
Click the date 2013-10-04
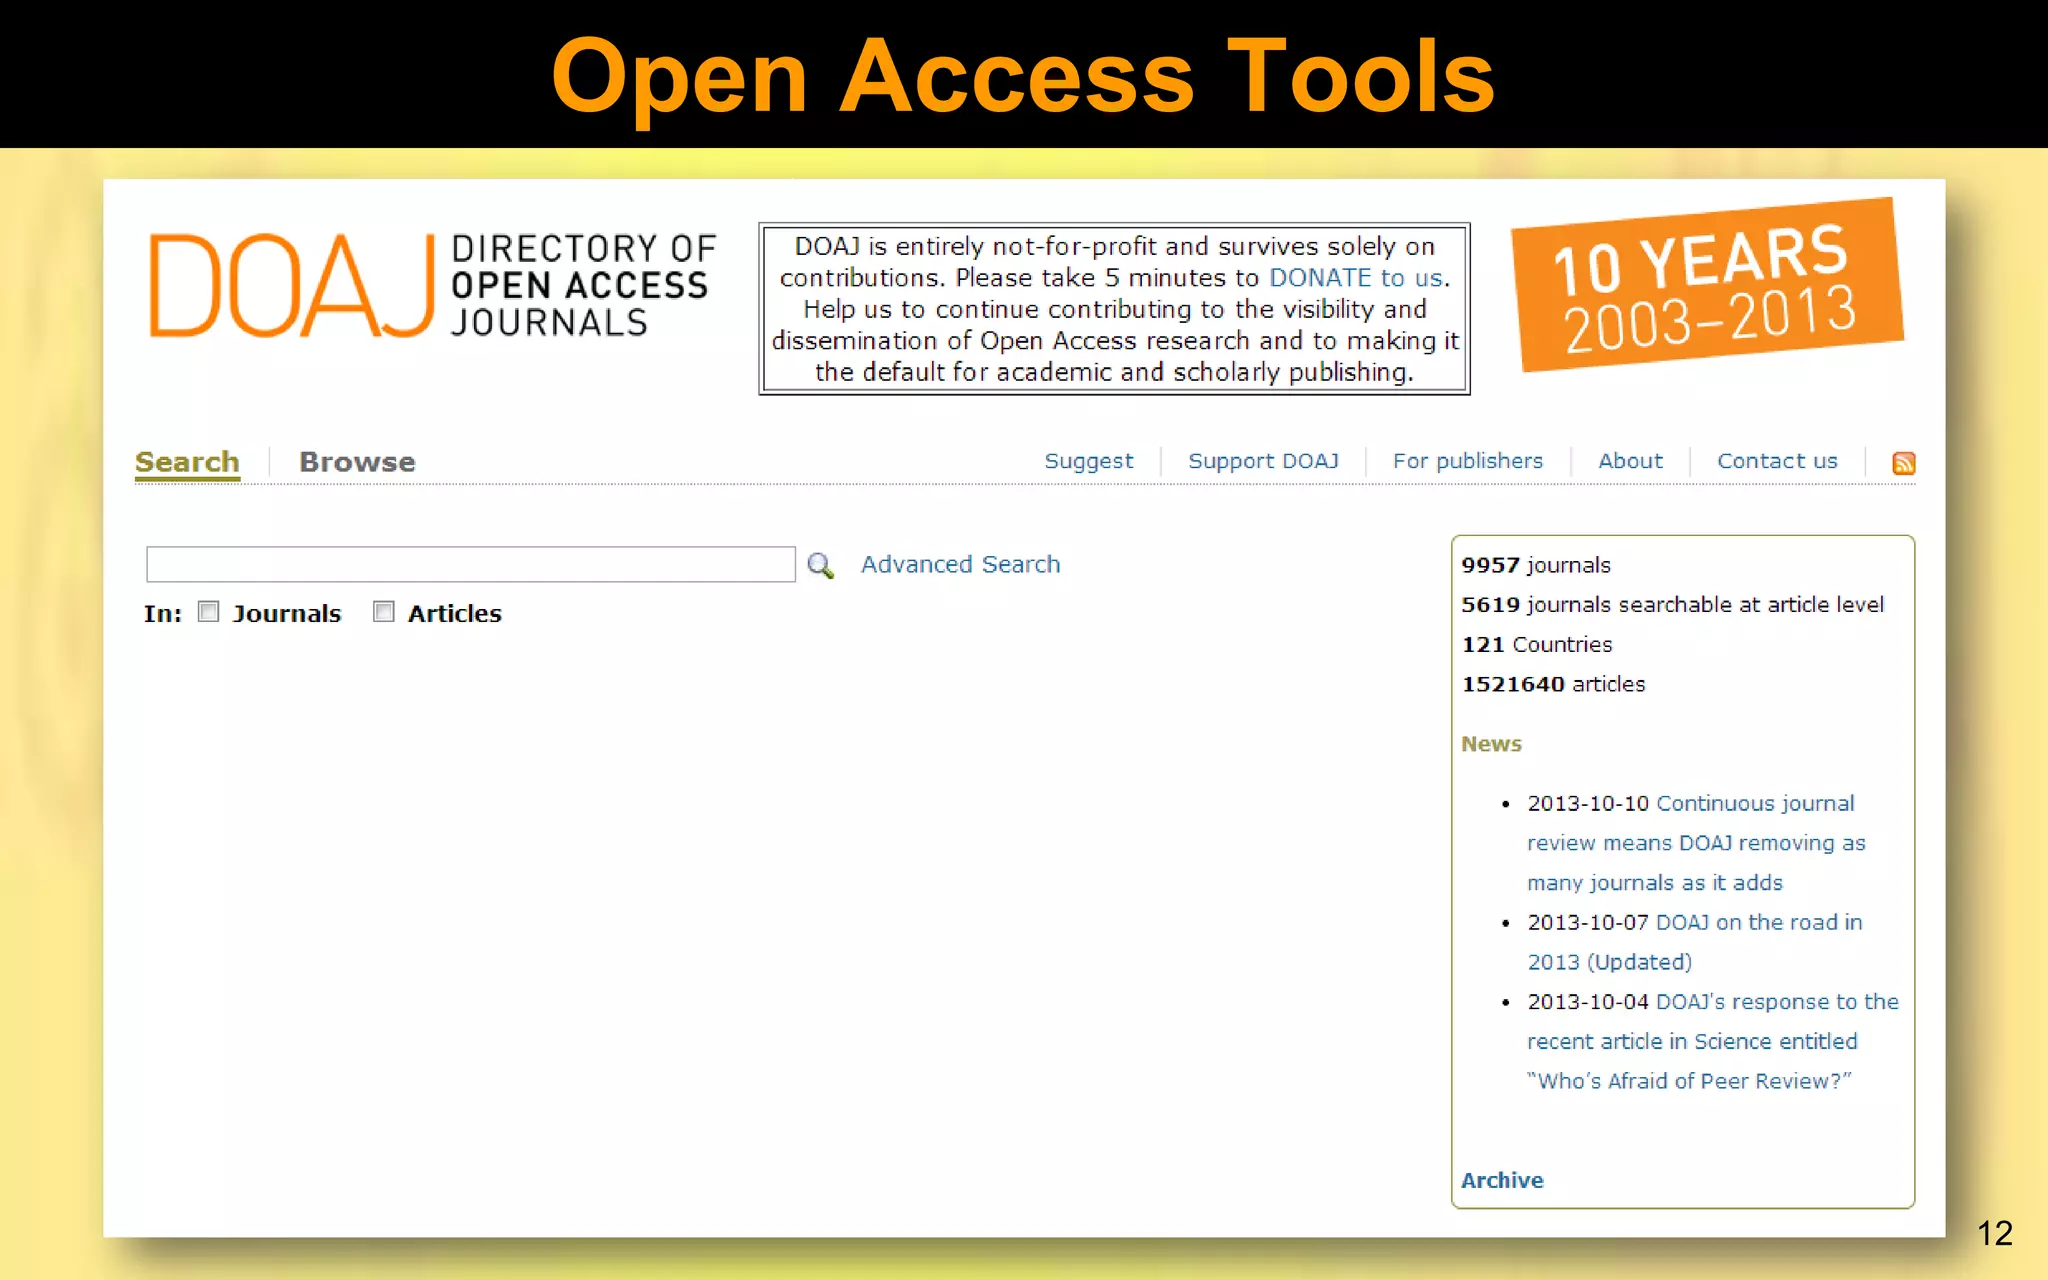click(1588, 1002)
